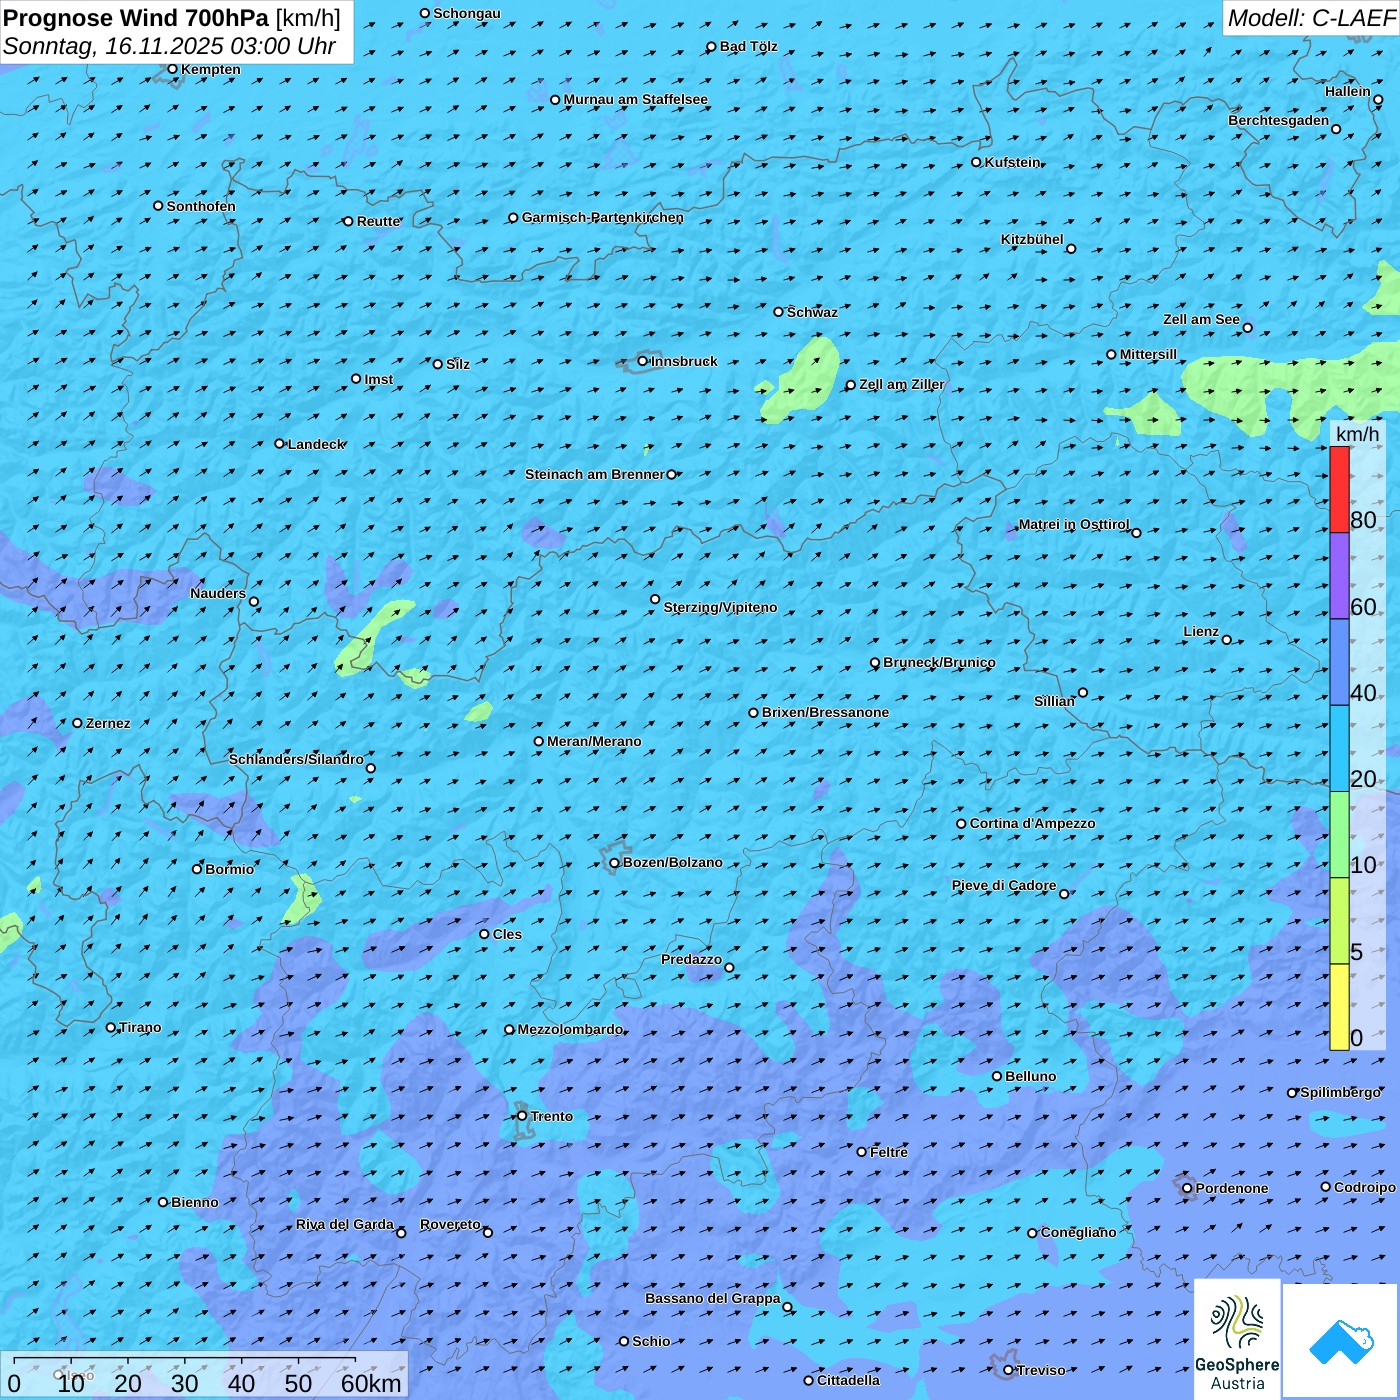Click the blue 40–60 km/h legend swatch

click(1339, 662)
